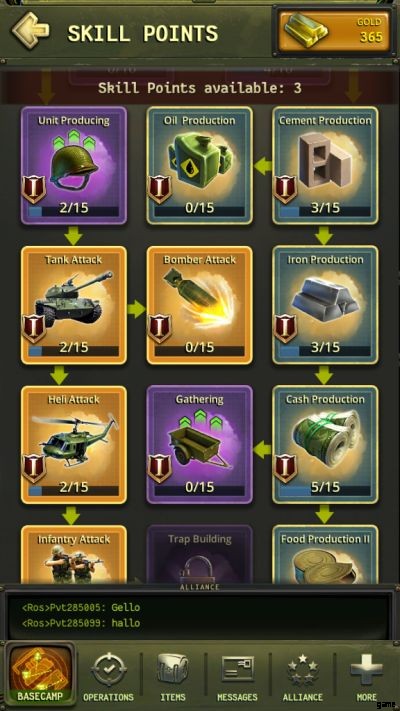Open the Iron Production skill
This screenshot has height=711, width=400.
point(325,305)
